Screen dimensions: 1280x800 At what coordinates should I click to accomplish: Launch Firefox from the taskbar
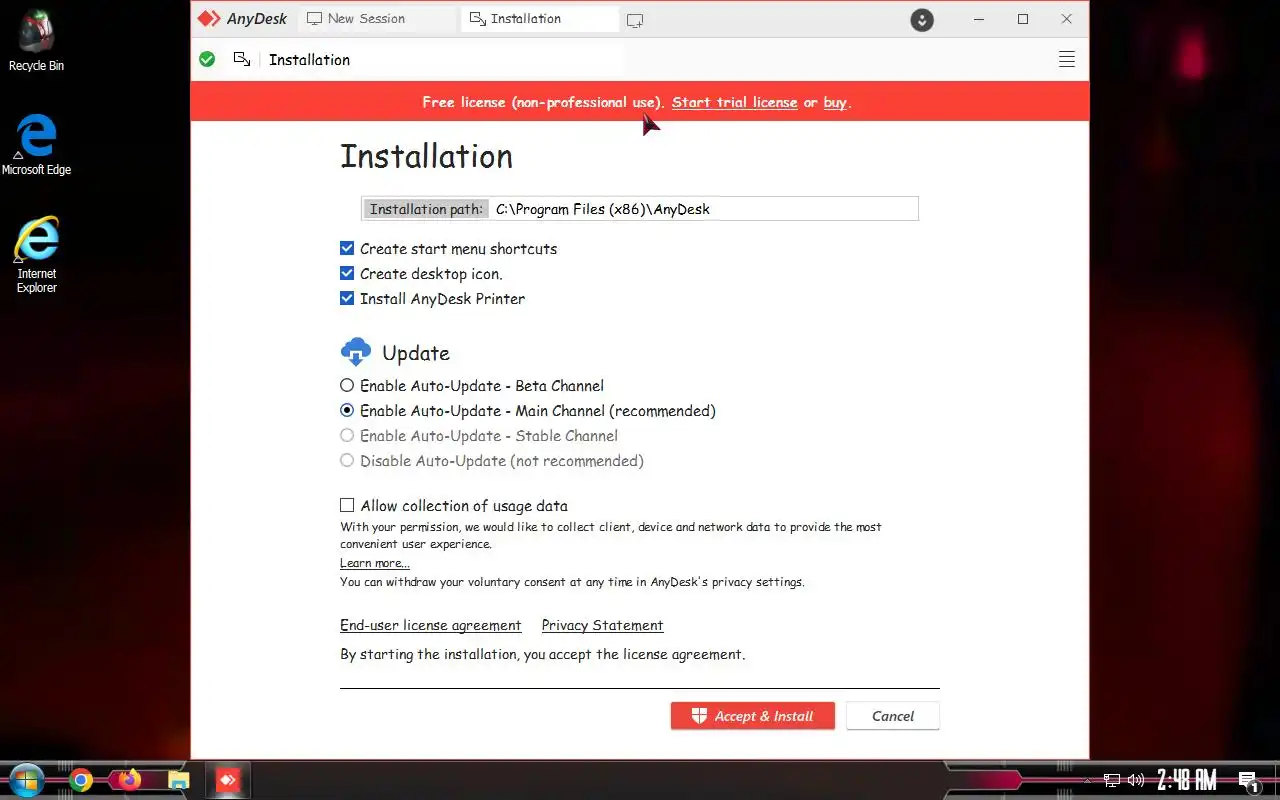(130, 780)
